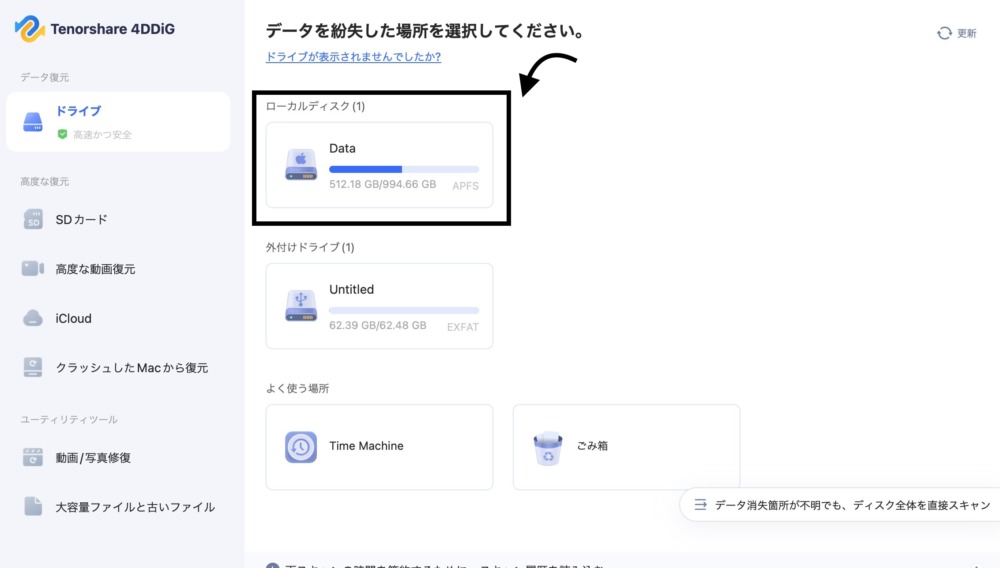Screen dimensions: 1000x568
Task: Select the Data local disk card
Action: 379,164
